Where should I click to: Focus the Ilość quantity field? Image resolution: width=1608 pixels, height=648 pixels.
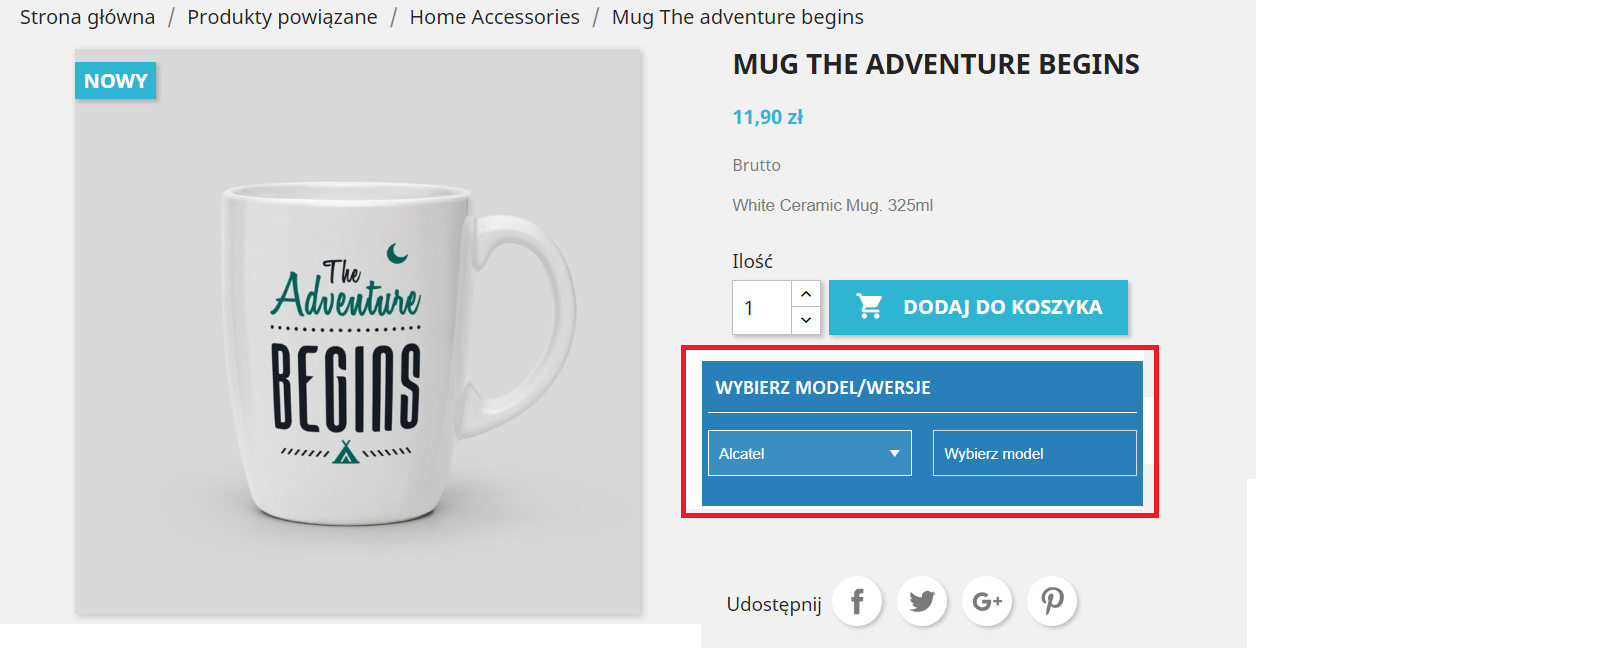(x=762, y=308)
